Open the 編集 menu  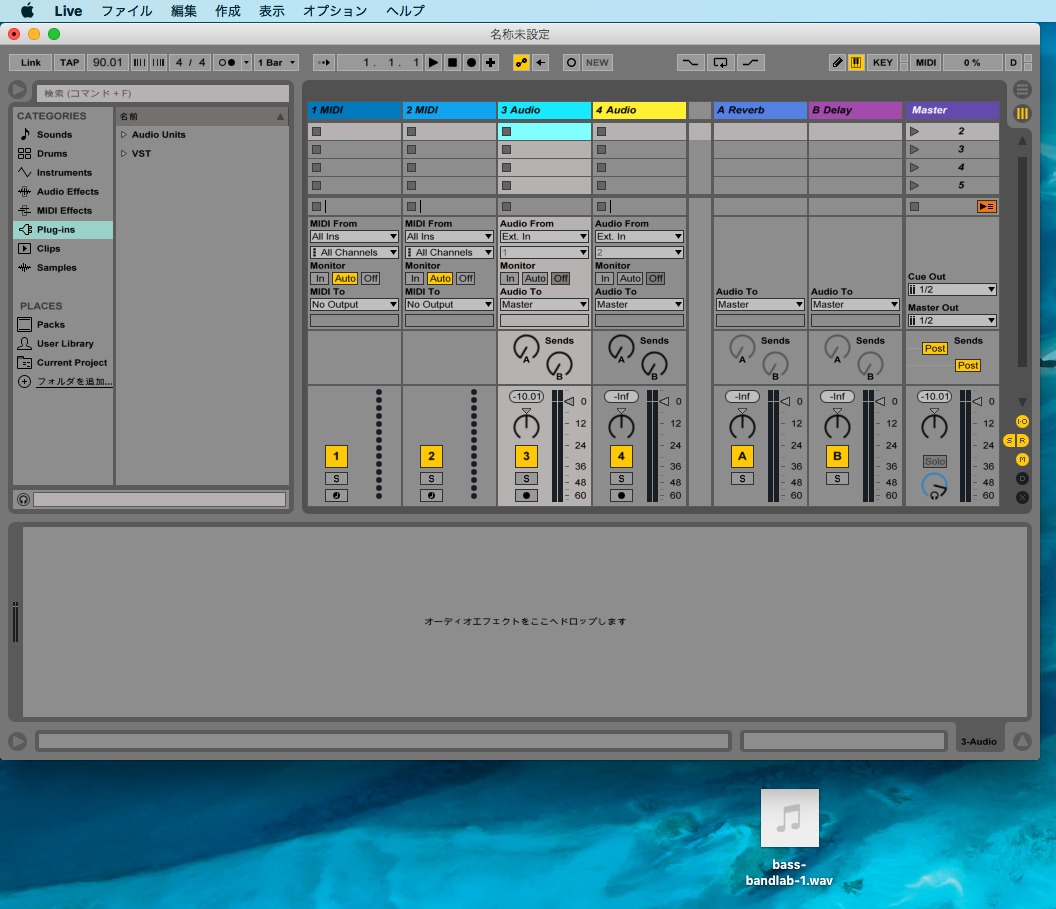pos(184,11)
